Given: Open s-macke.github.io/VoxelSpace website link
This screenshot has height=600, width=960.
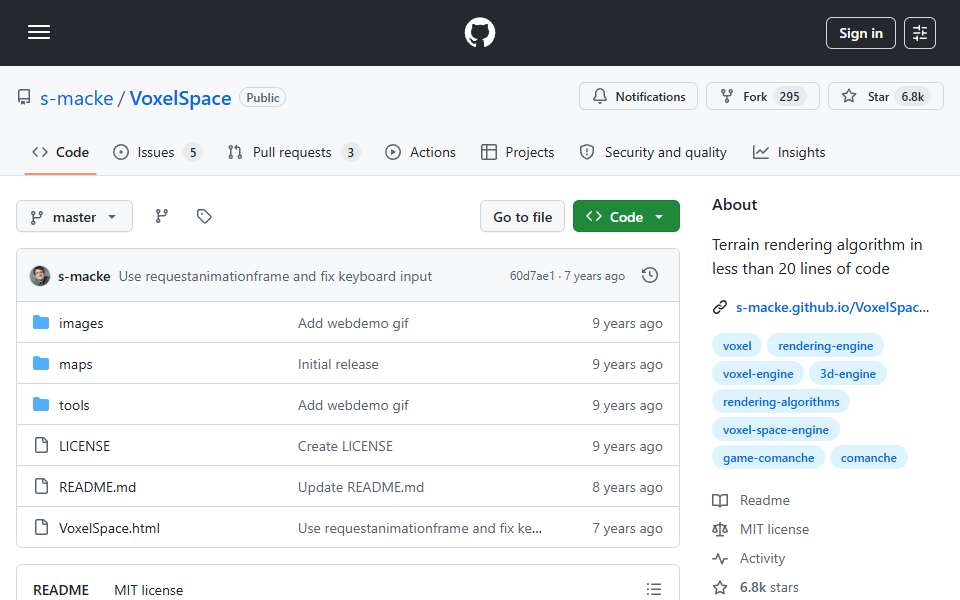Looking at the screenshot, I should (832, 307).
